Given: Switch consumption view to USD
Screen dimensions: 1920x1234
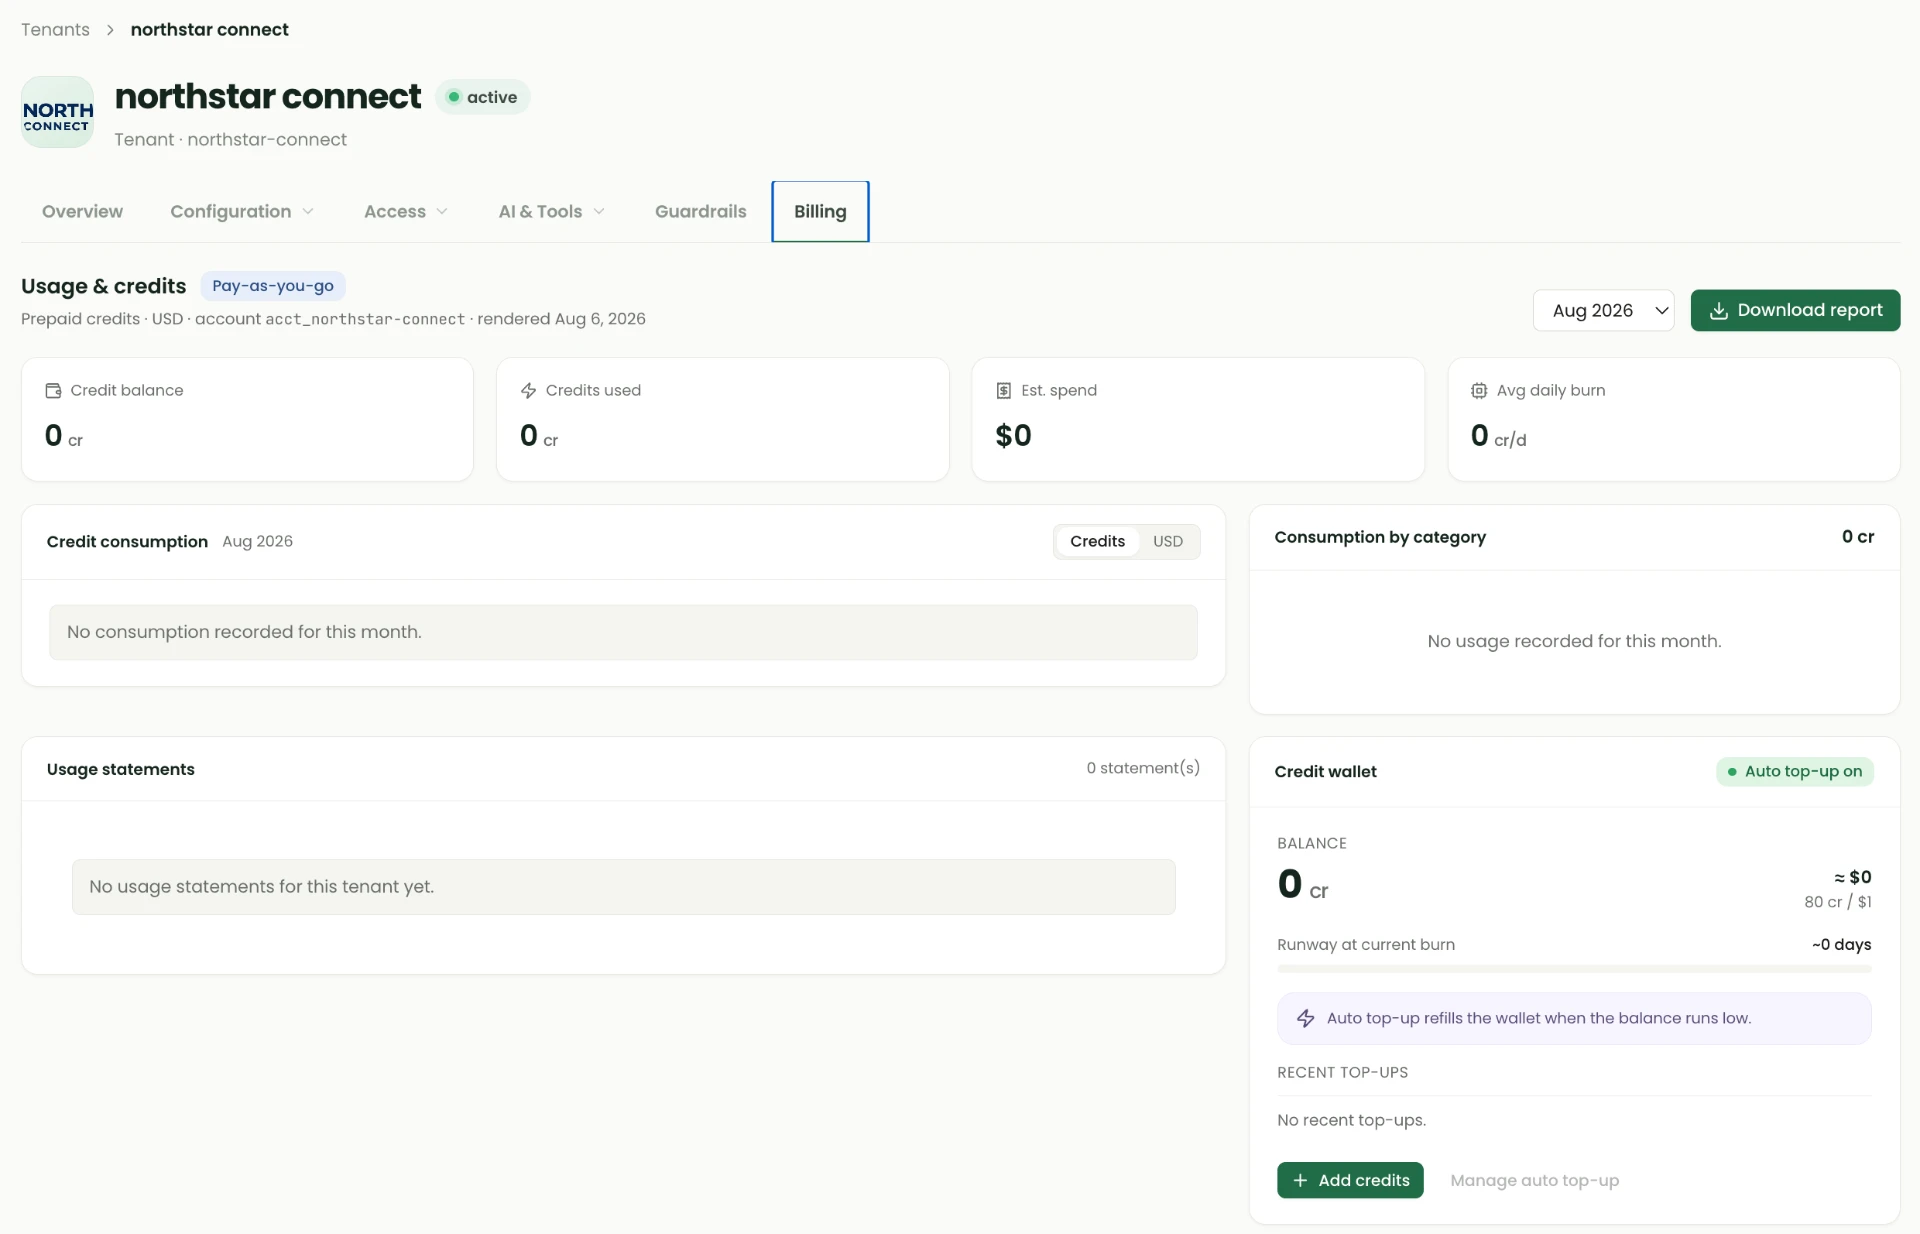Looking at the screenshot, I should click(1167, 541).
